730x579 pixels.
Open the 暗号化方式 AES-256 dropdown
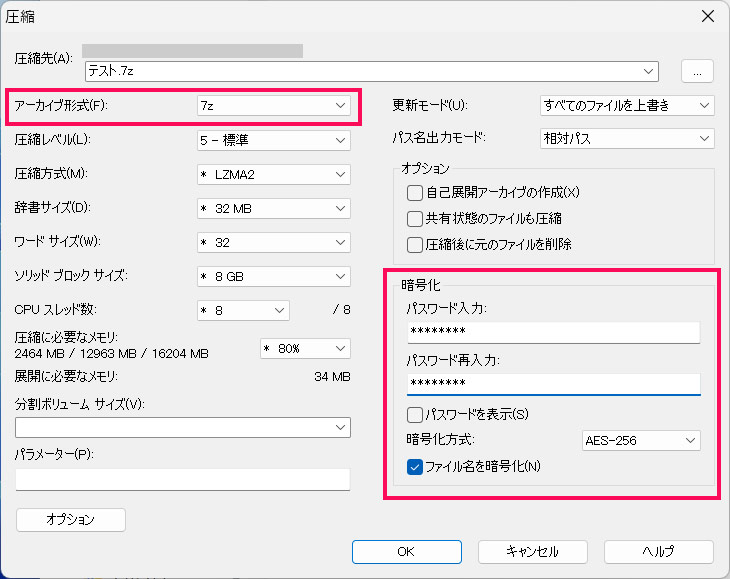point(641,440)
